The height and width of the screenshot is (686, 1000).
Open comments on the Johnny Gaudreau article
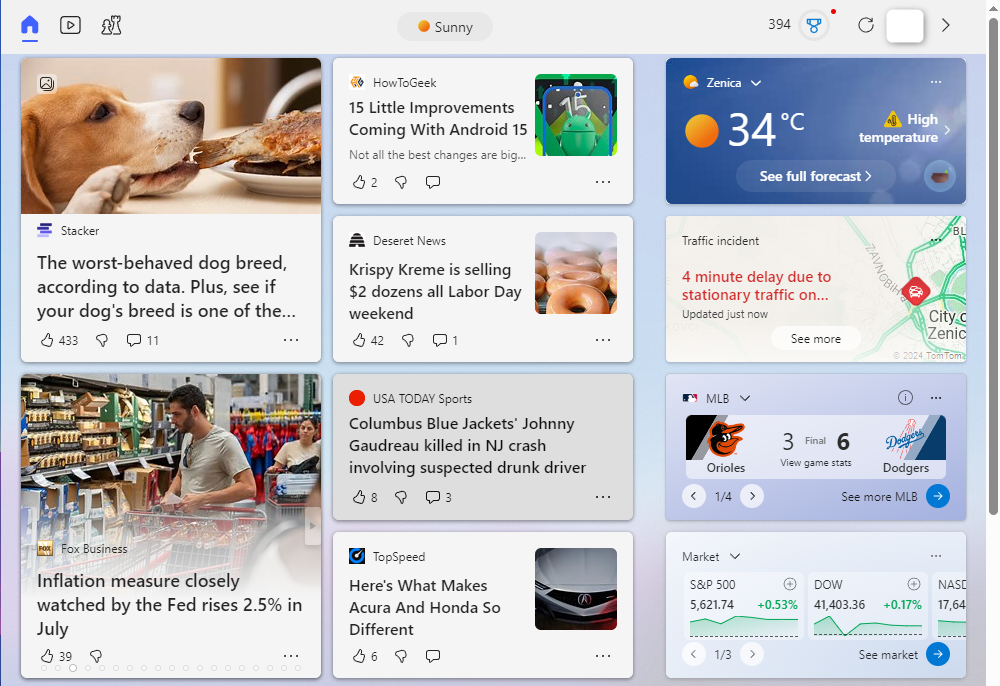click(x=433, y=497)
